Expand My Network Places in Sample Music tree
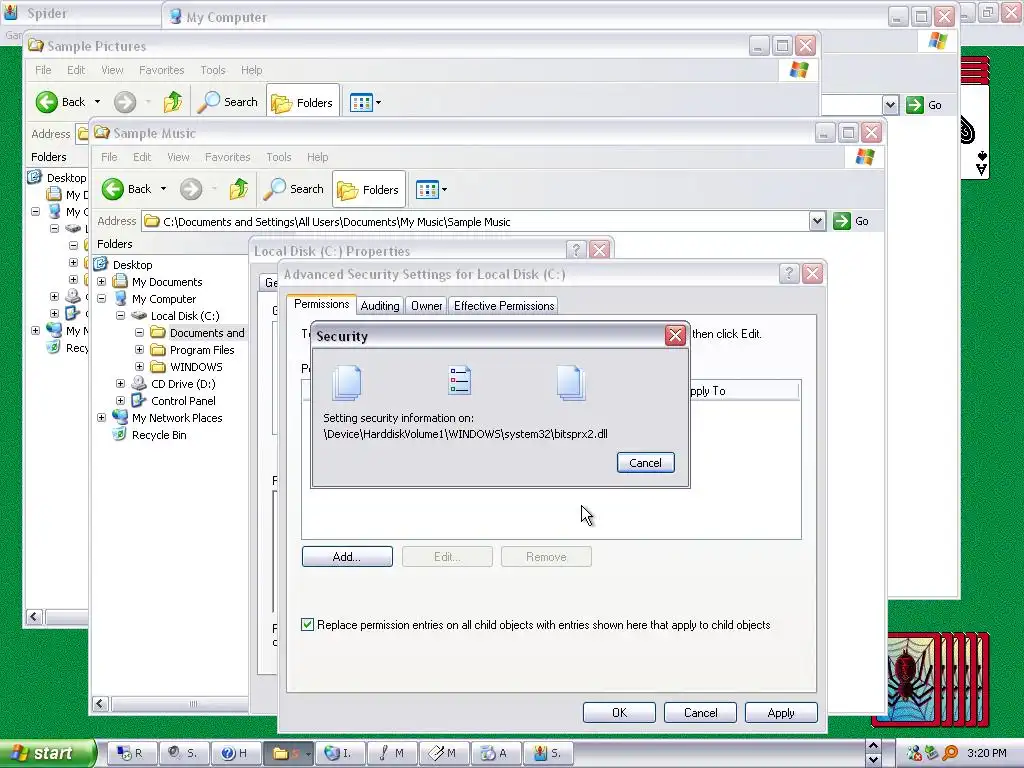This screenshot has width=1024, height=768. (102, 418)
